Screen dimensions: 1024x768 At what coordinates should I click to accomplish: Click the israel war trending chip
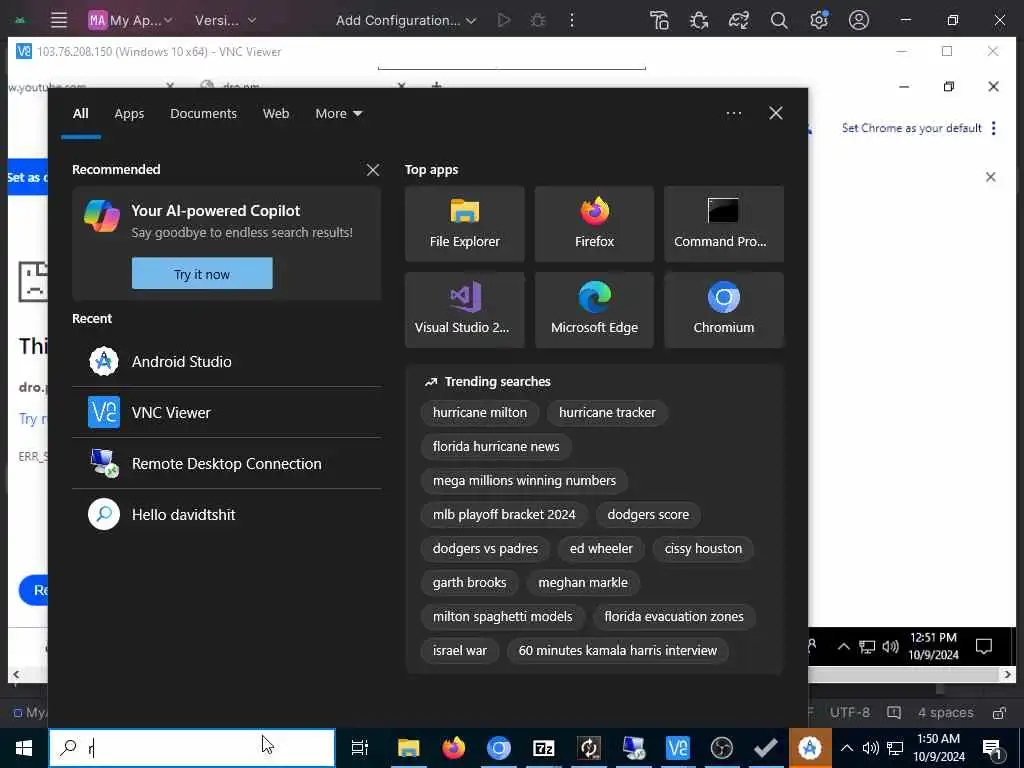(459, 650)
